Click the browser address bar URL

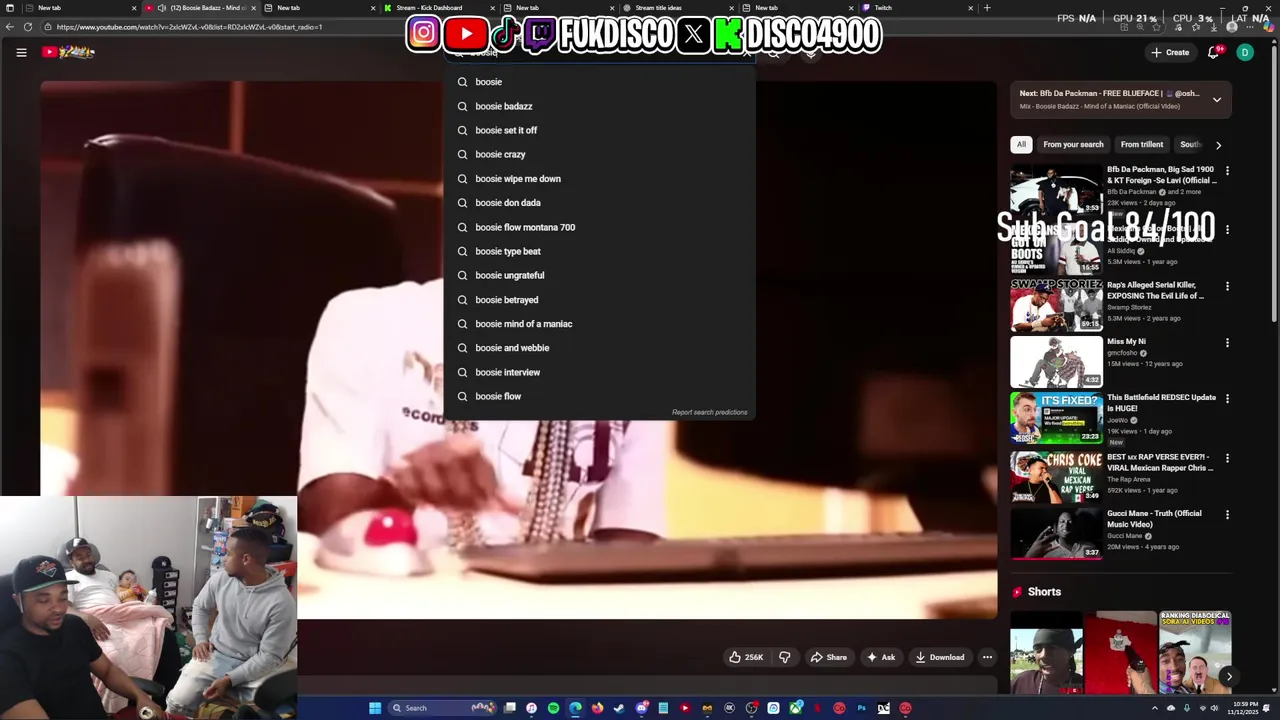pos(189,27)
